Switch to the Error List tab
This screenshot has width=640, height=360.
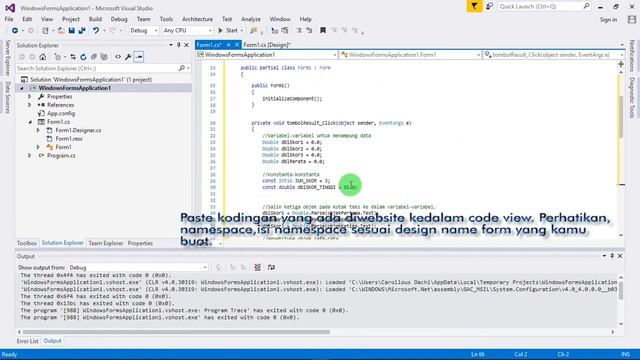[x=27, y=341]
